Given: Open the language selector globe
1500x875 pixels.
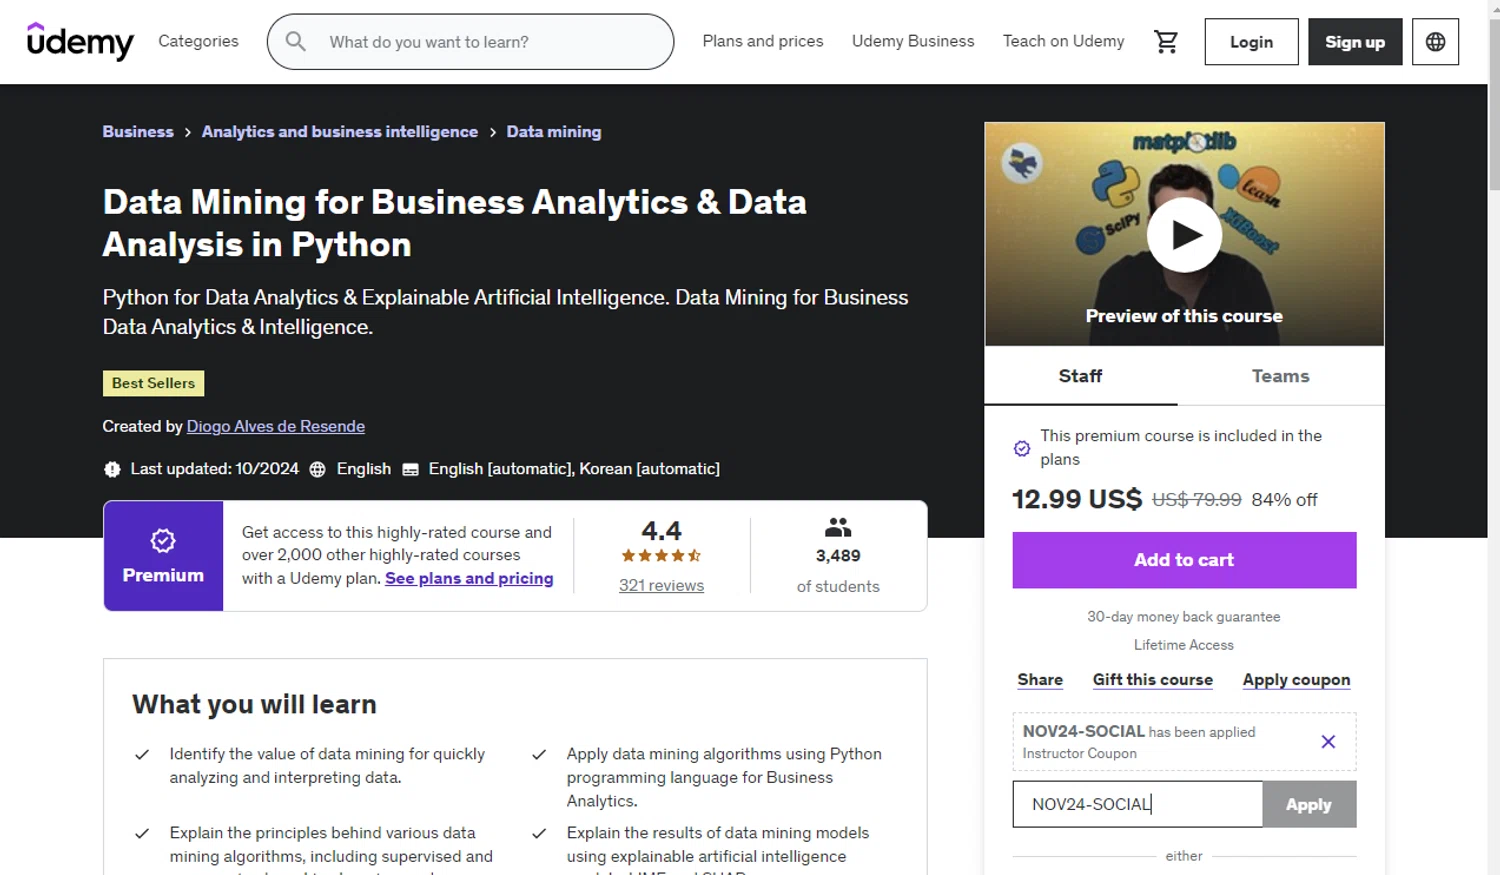Looking at the screenshot, I should click(1435, 42).
